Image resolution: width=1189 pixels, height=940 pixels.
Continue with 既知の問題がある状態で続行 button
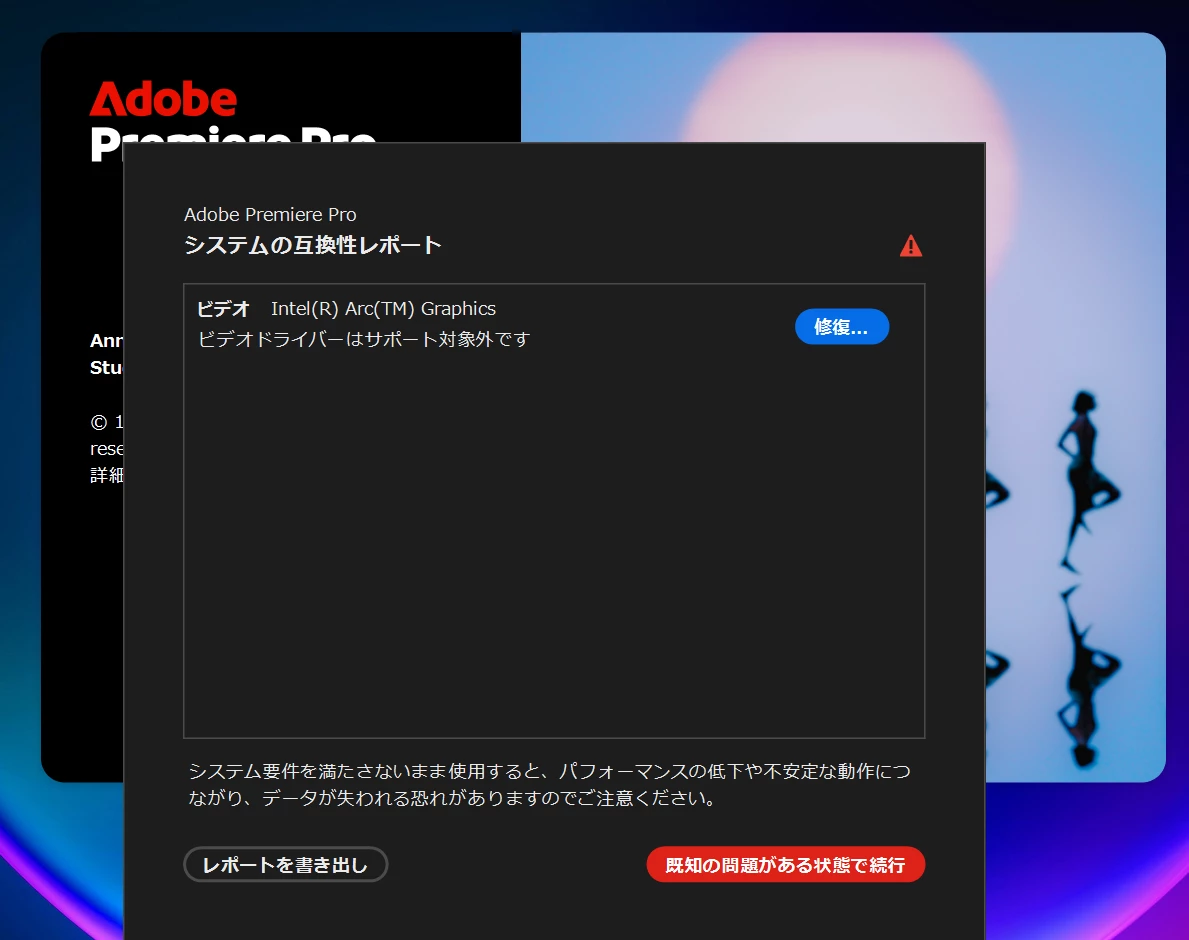pos(786,864)
